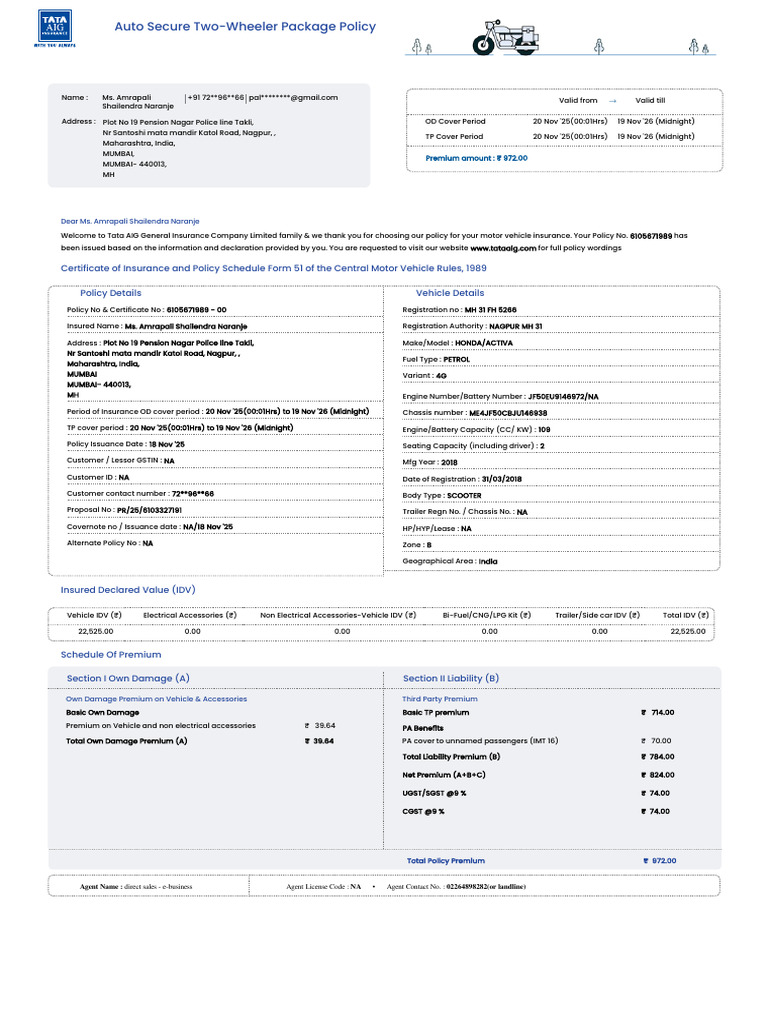
Task: Click the Policy Issuance Date 18 Nov '25 row
Action: [x=126, y=444]
